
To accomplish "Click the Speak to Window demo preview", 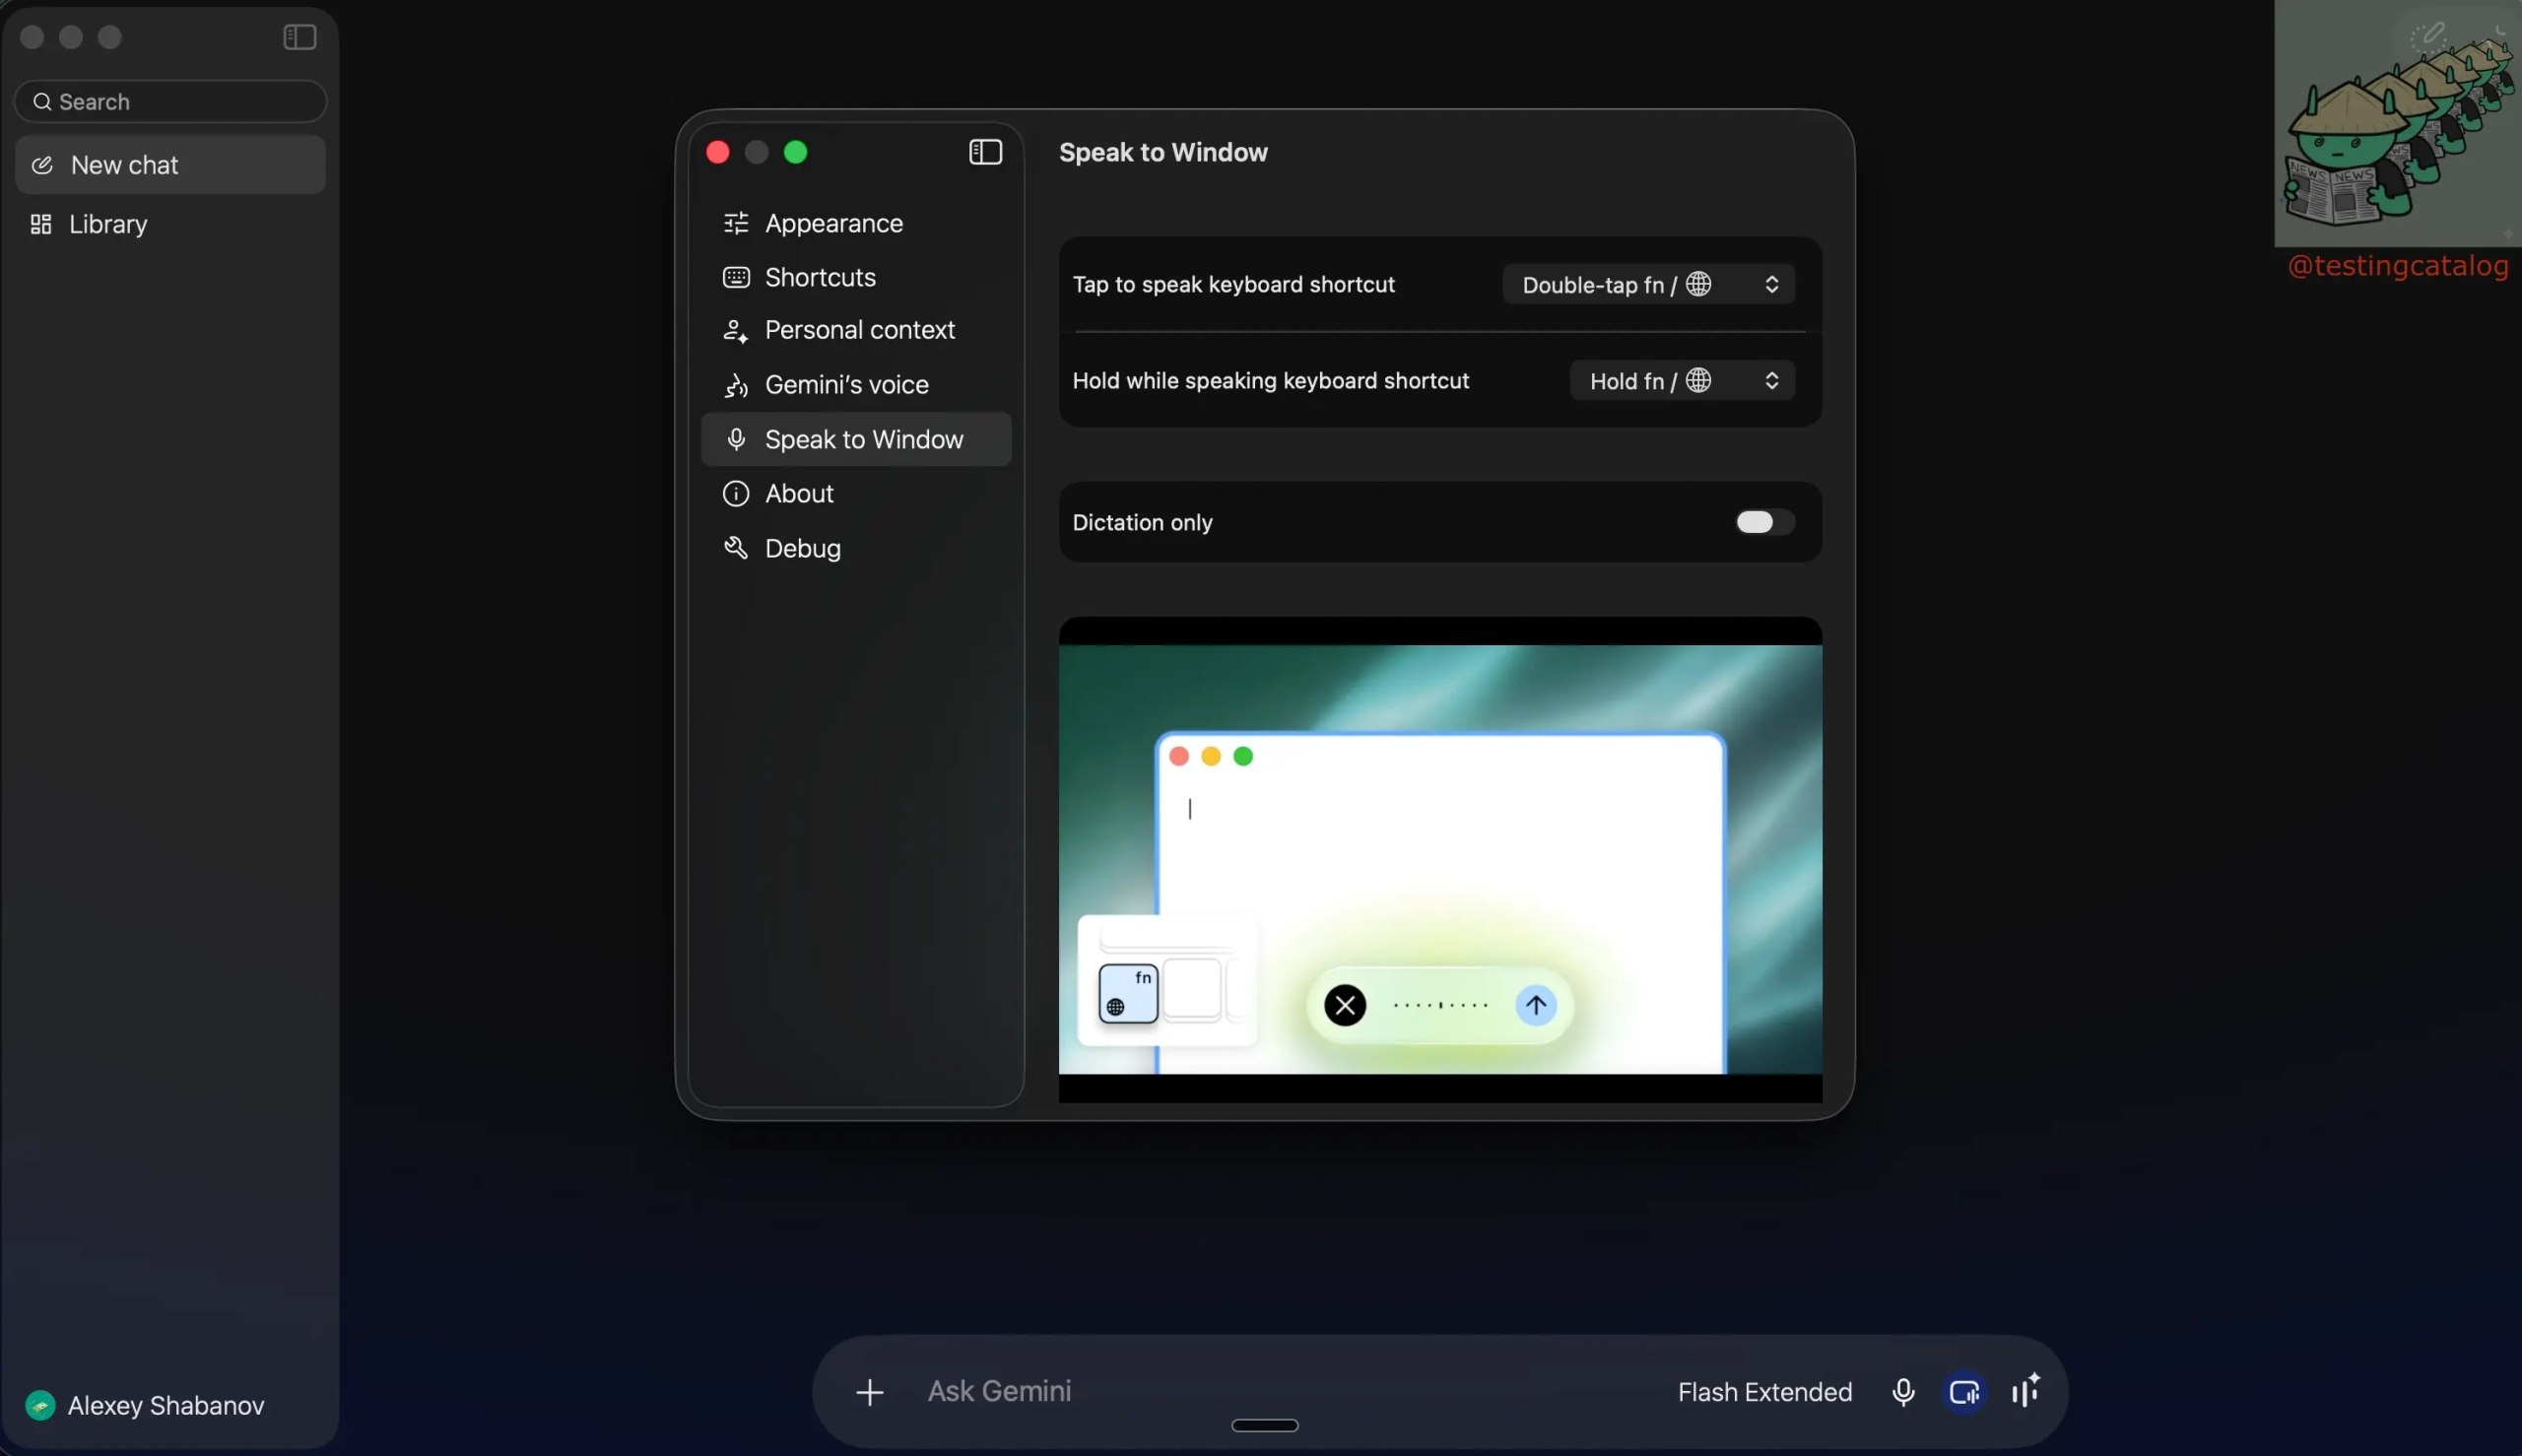I will tap(1440, 860).
